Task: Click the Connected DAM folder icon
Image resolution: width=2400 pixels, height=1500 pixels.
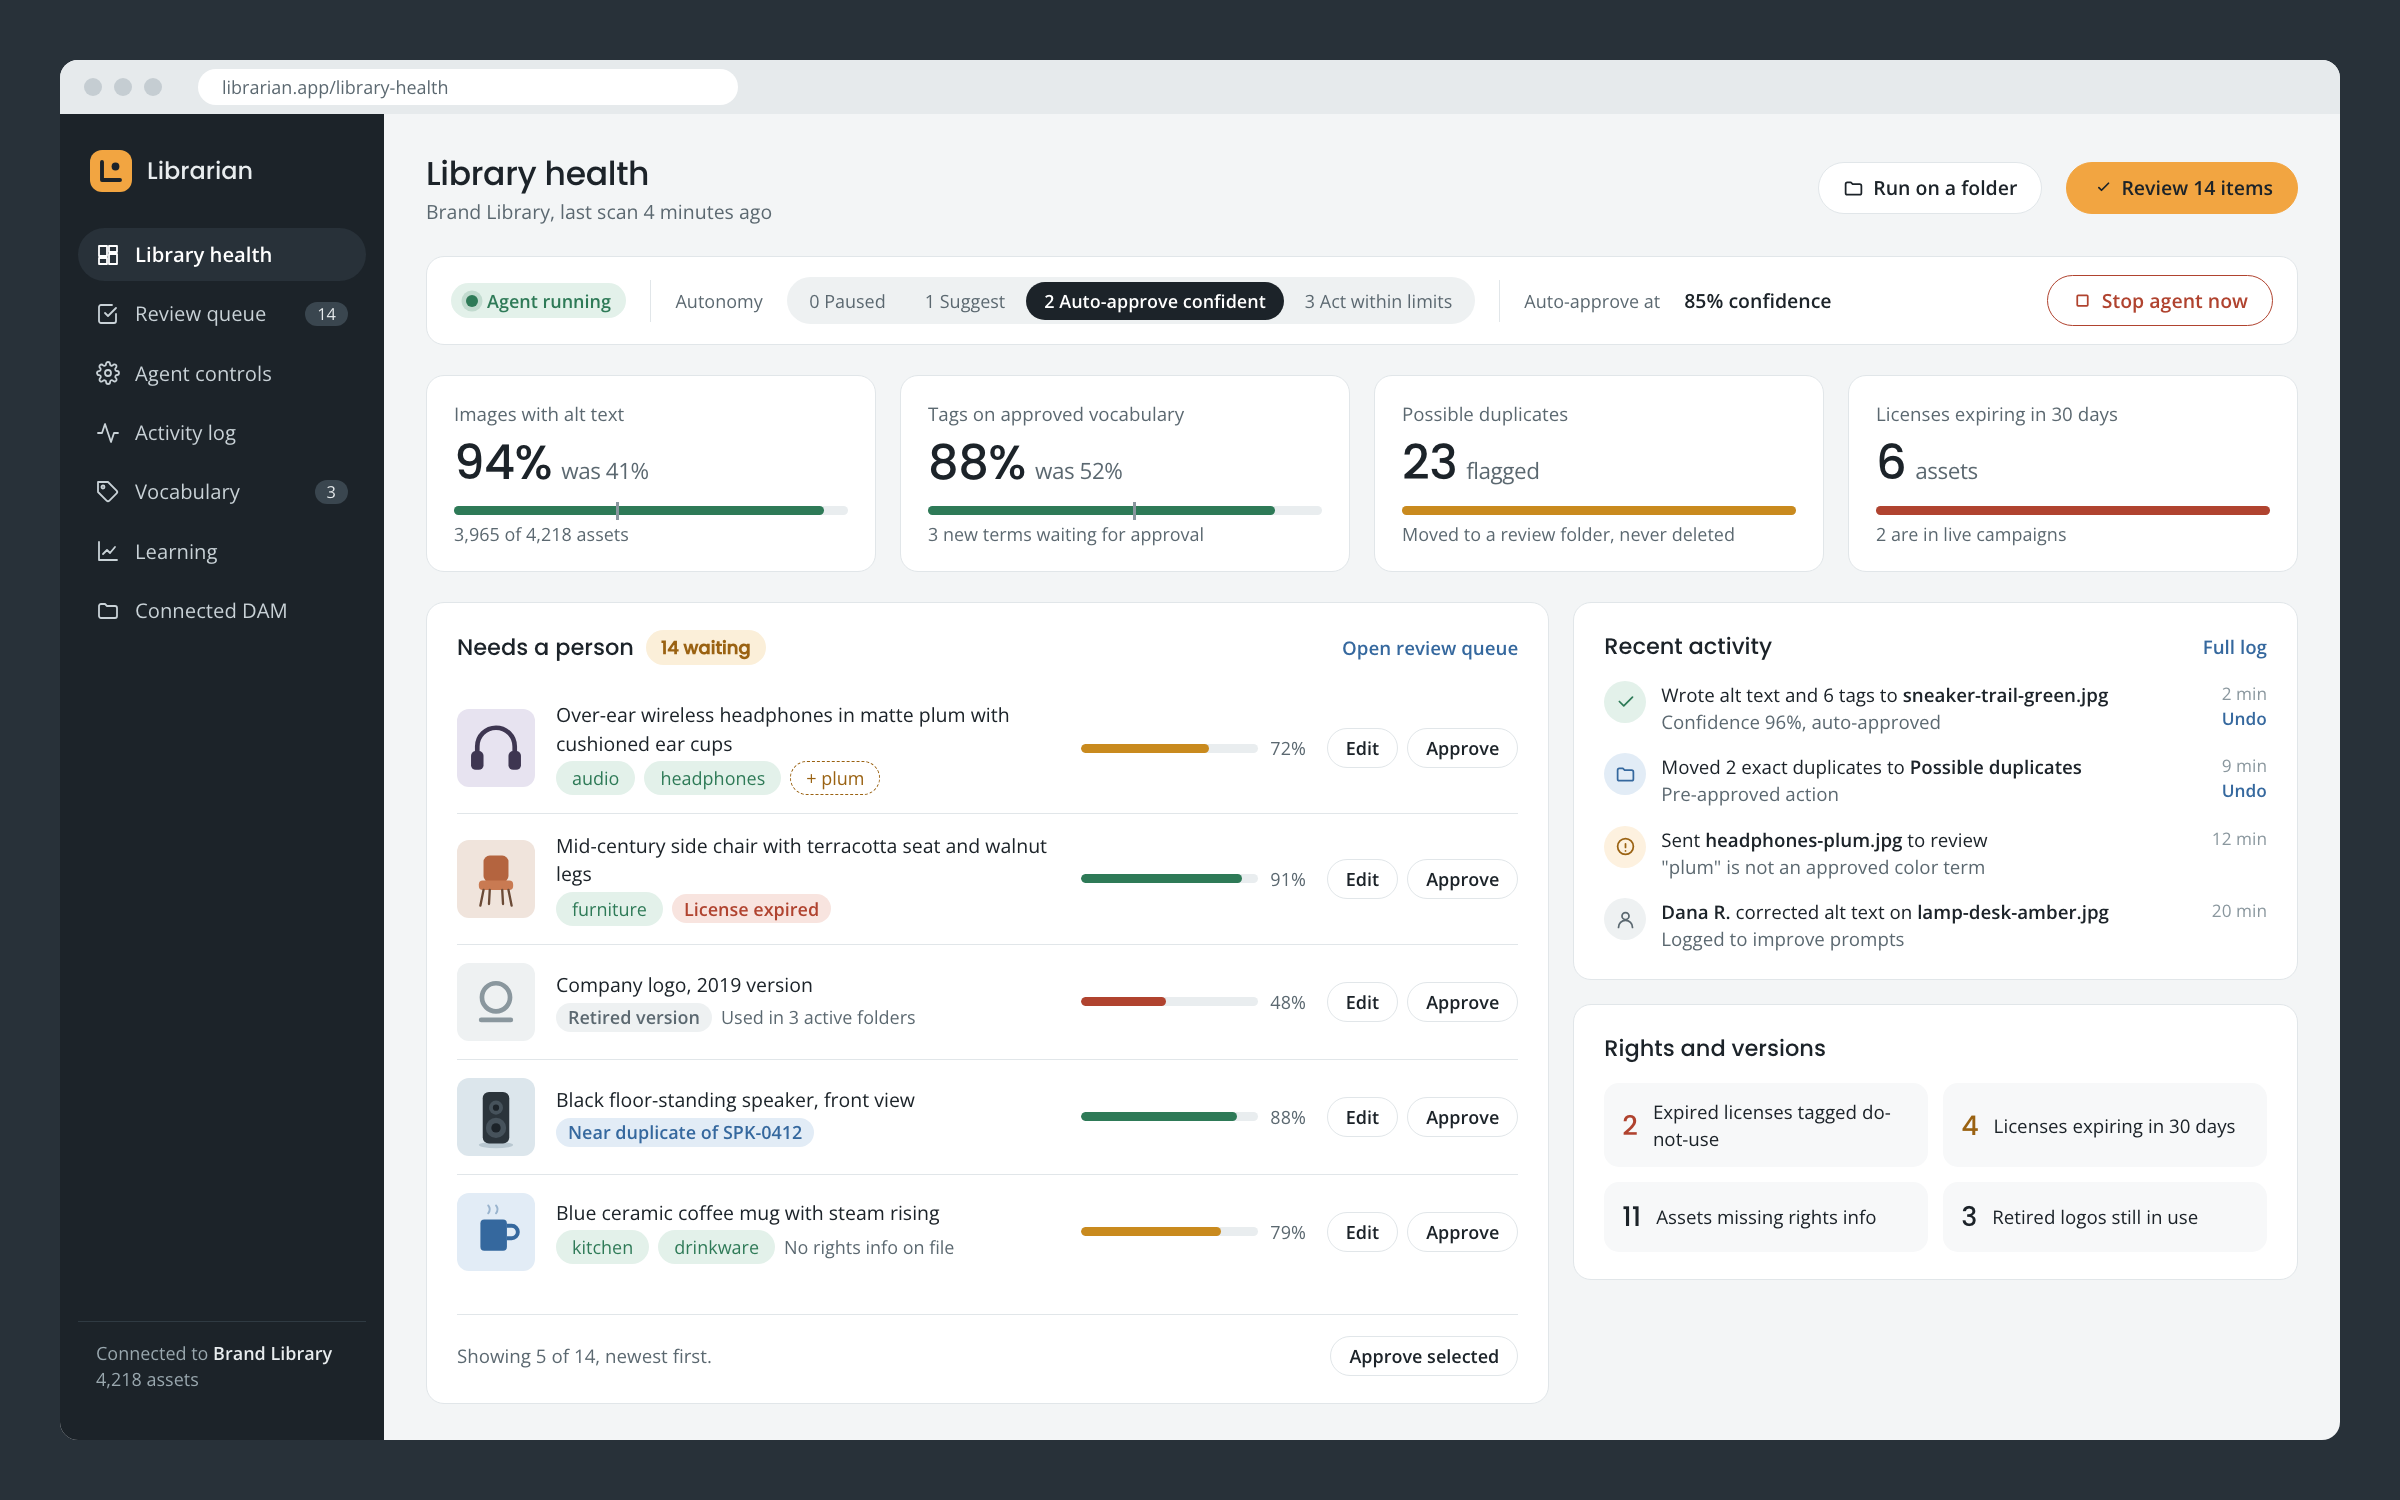Action: coord(108,611)
